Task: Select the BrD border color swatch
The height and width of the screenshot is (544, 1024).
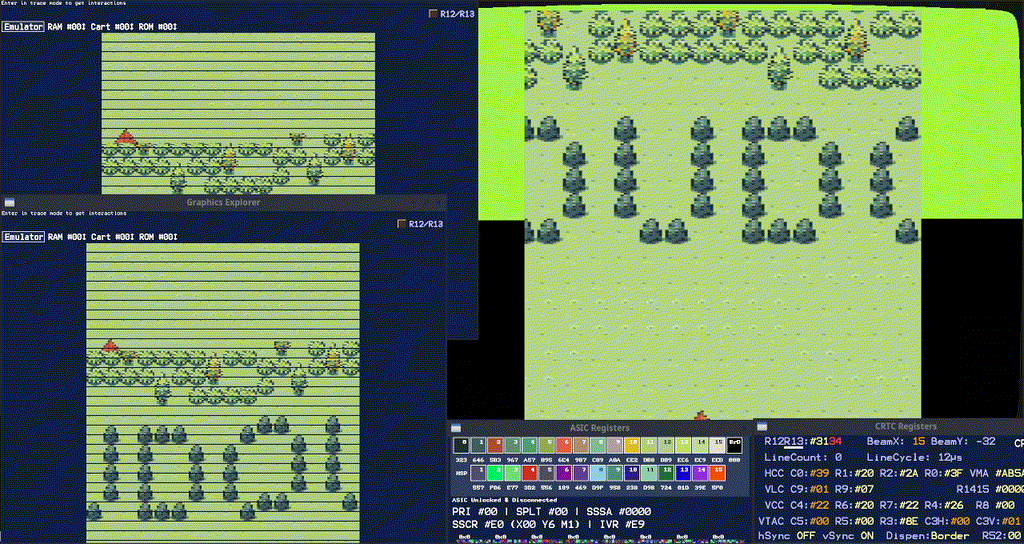Action: (x=735, y=444)
